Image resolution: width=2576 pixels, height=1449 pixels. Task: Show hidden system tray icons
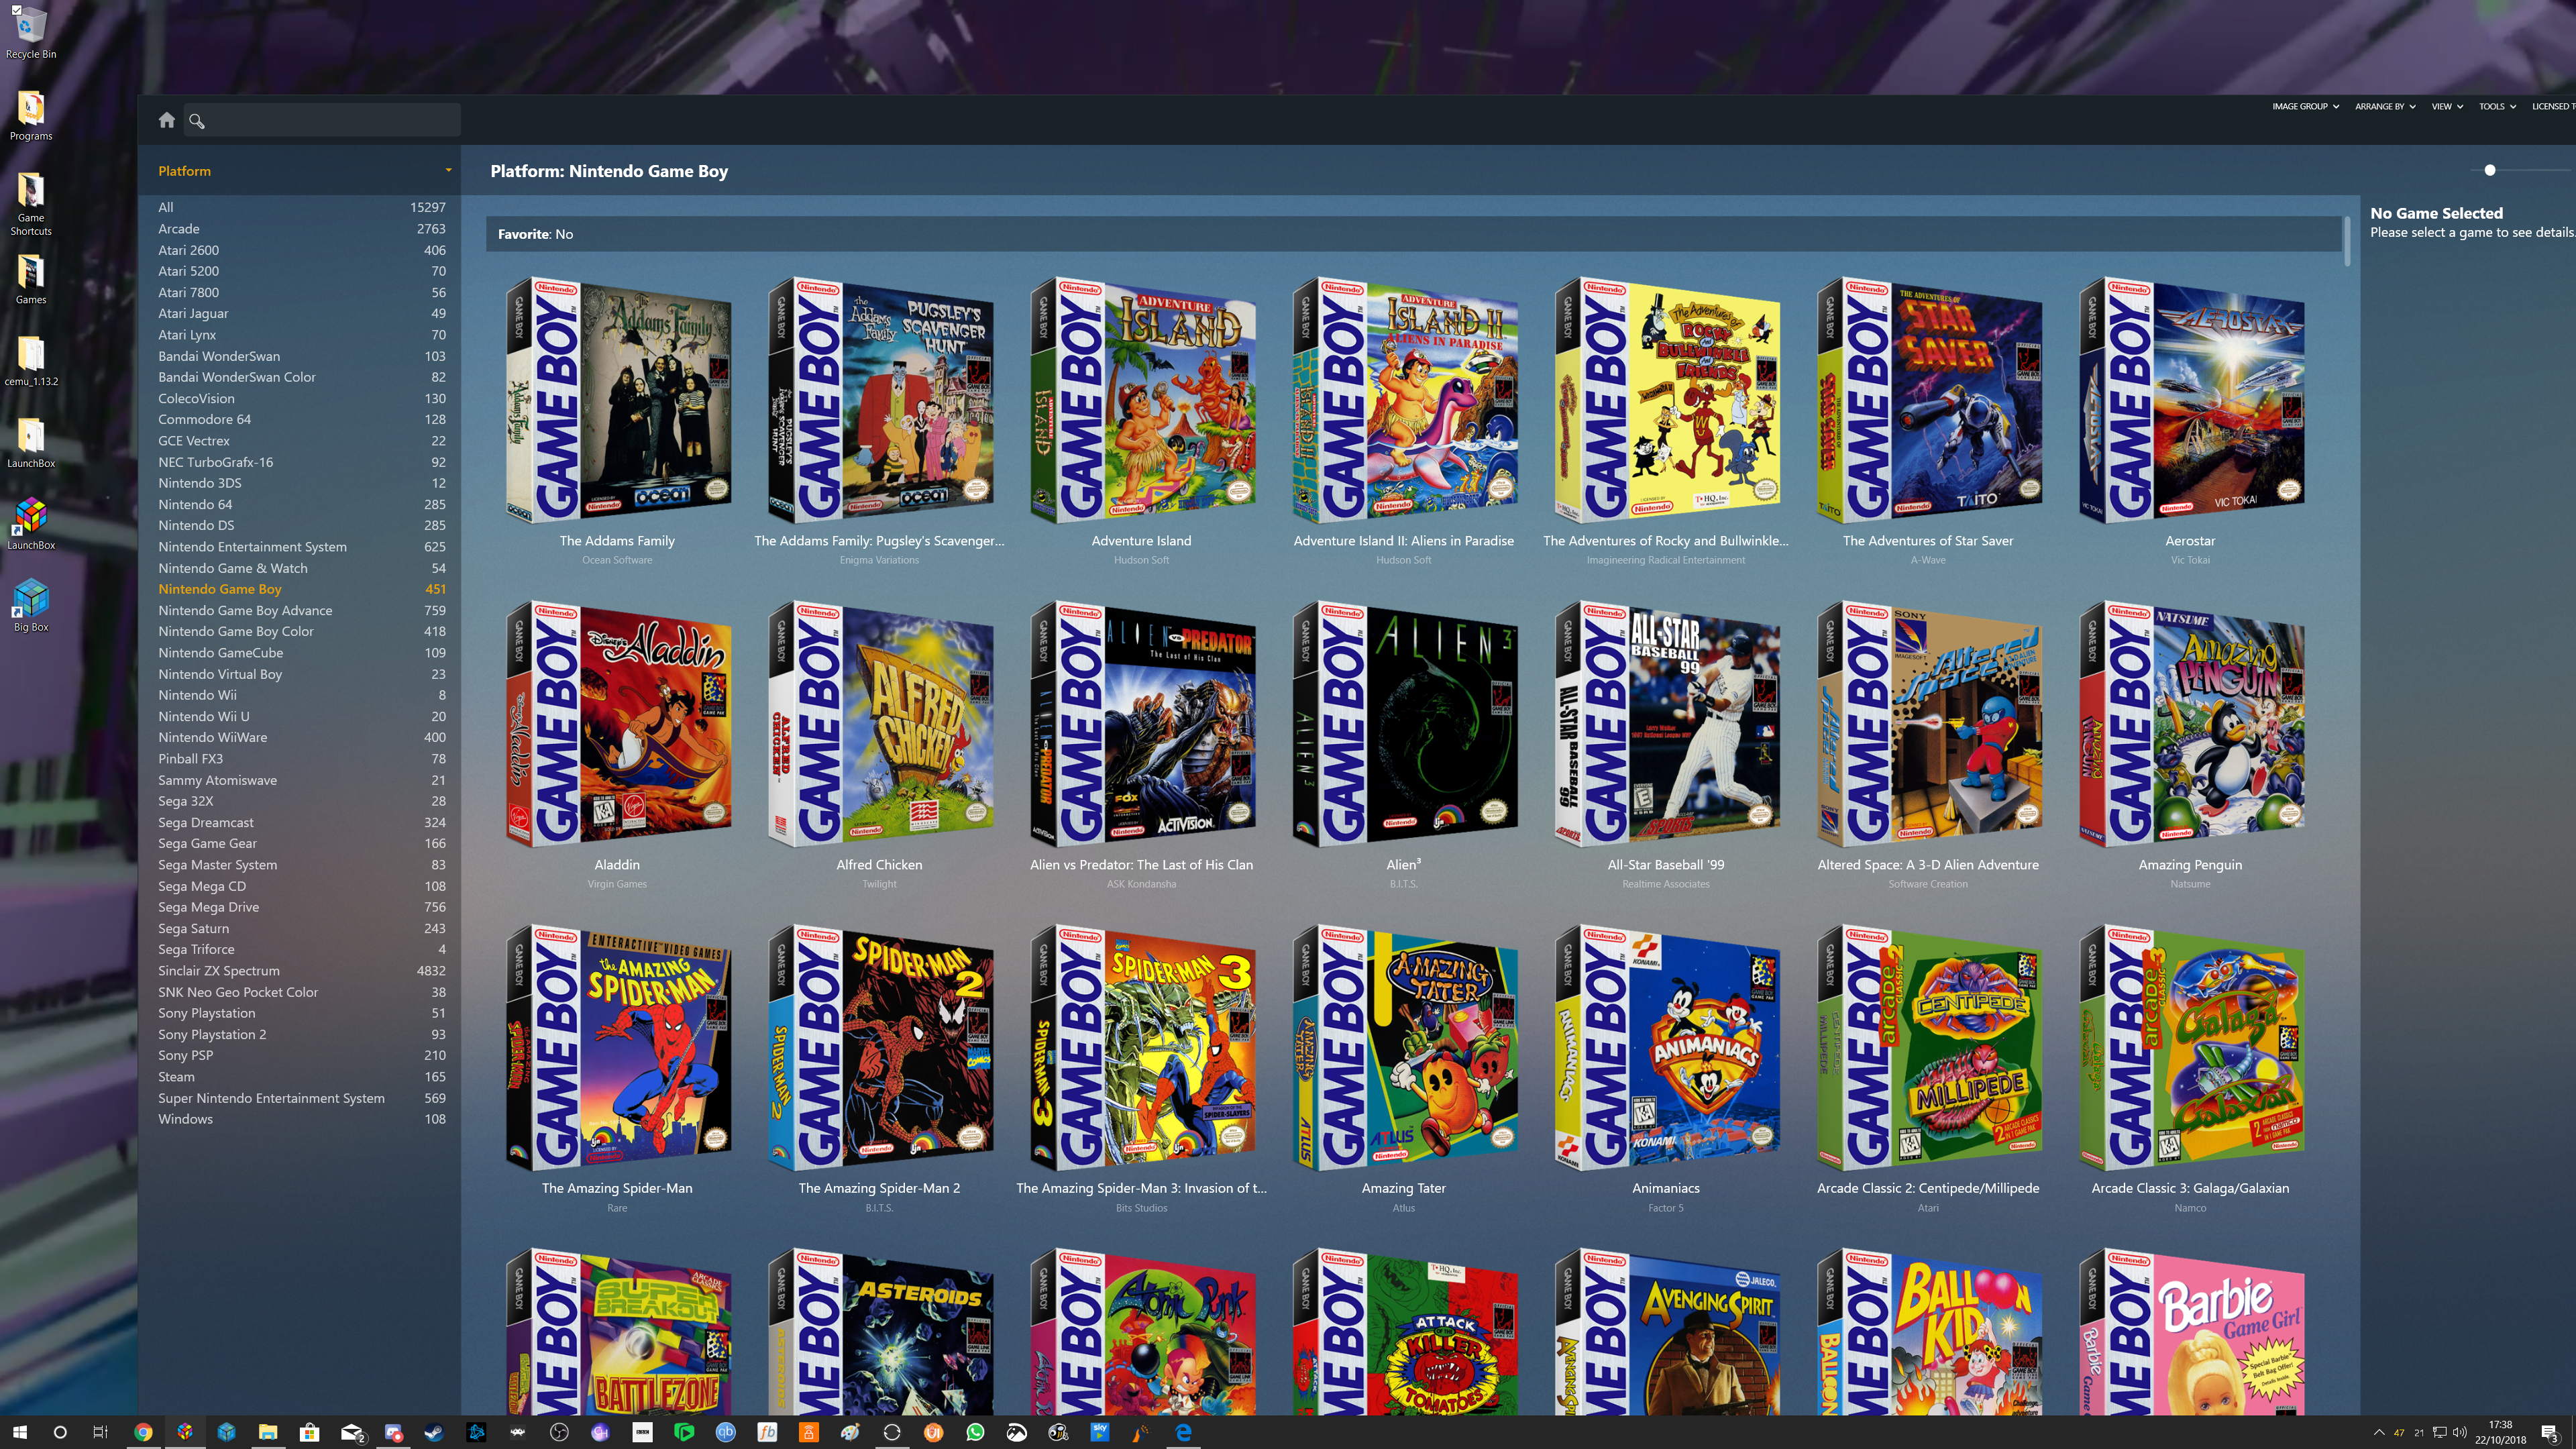click(x=2378, y=1432)
